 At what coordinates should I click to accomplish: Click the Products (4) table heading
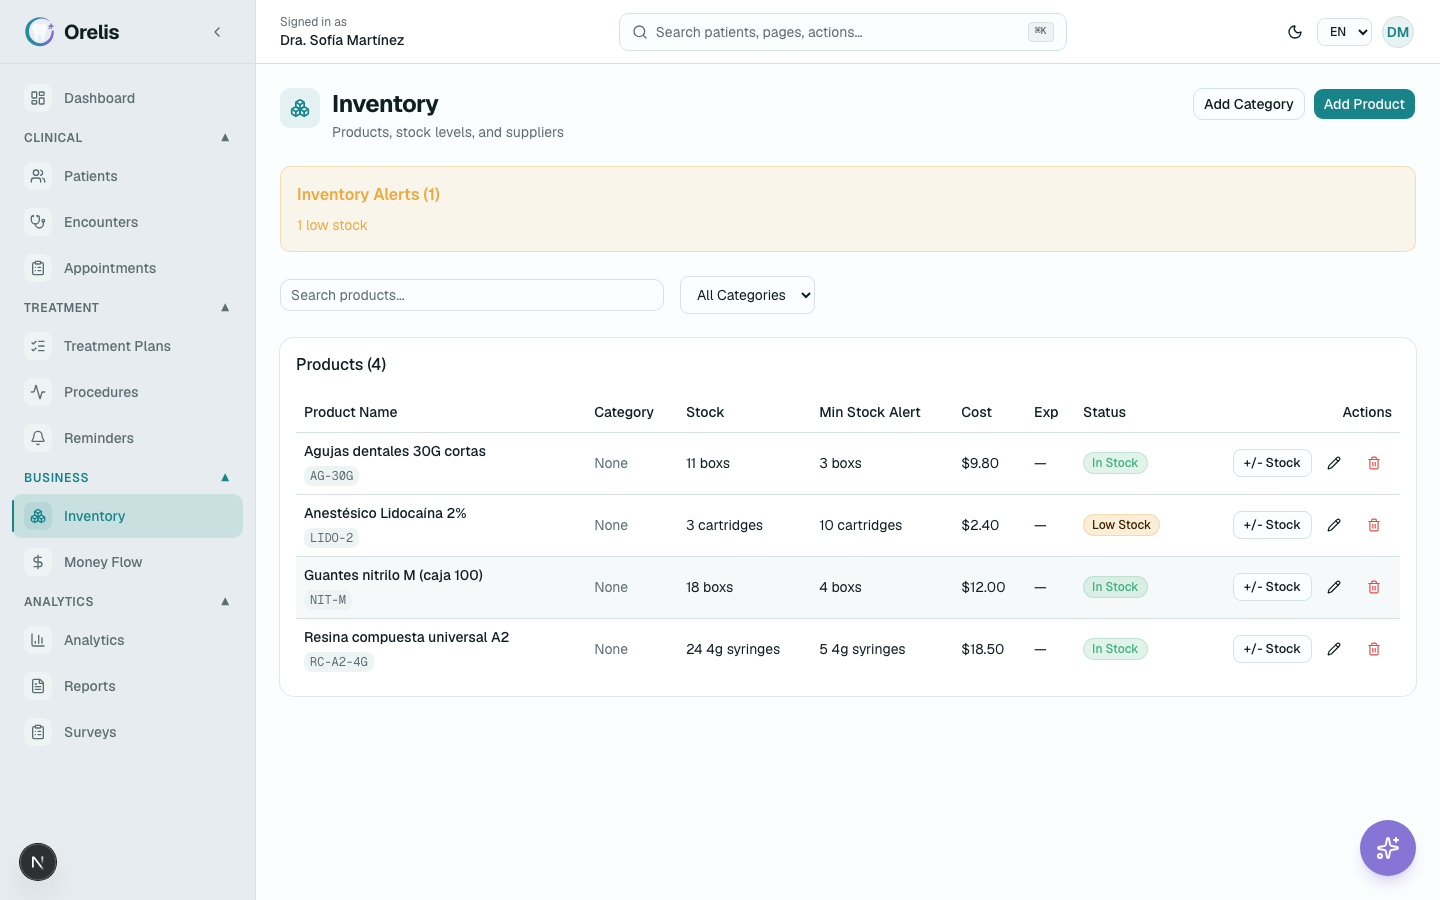tap(341, 364)
